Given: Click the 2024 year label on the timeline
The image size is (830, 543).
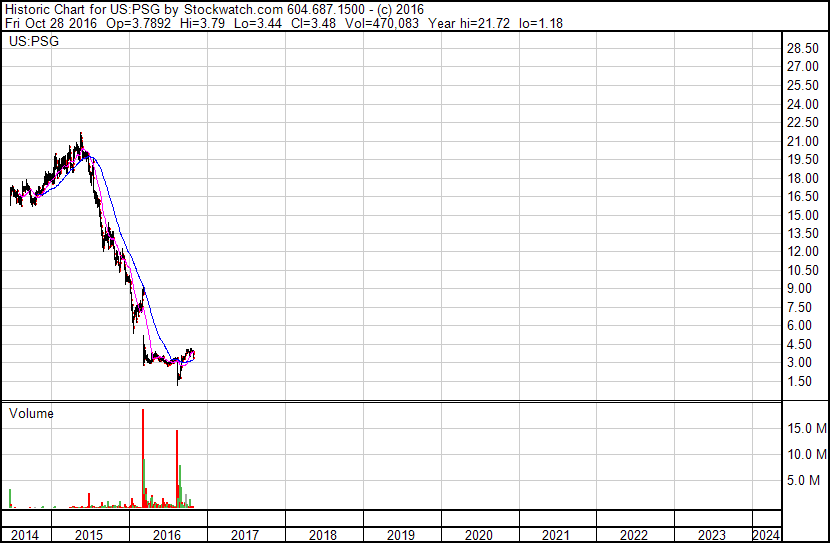Looking at the screenshot, I should click(x=766, y=535).
